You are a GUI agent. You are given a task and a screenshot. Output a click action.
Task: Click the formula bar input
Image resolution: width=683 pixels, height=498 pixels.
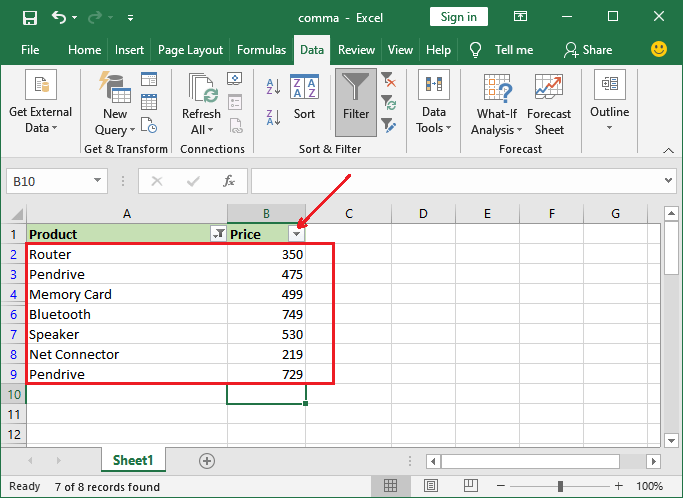[456, 181]
